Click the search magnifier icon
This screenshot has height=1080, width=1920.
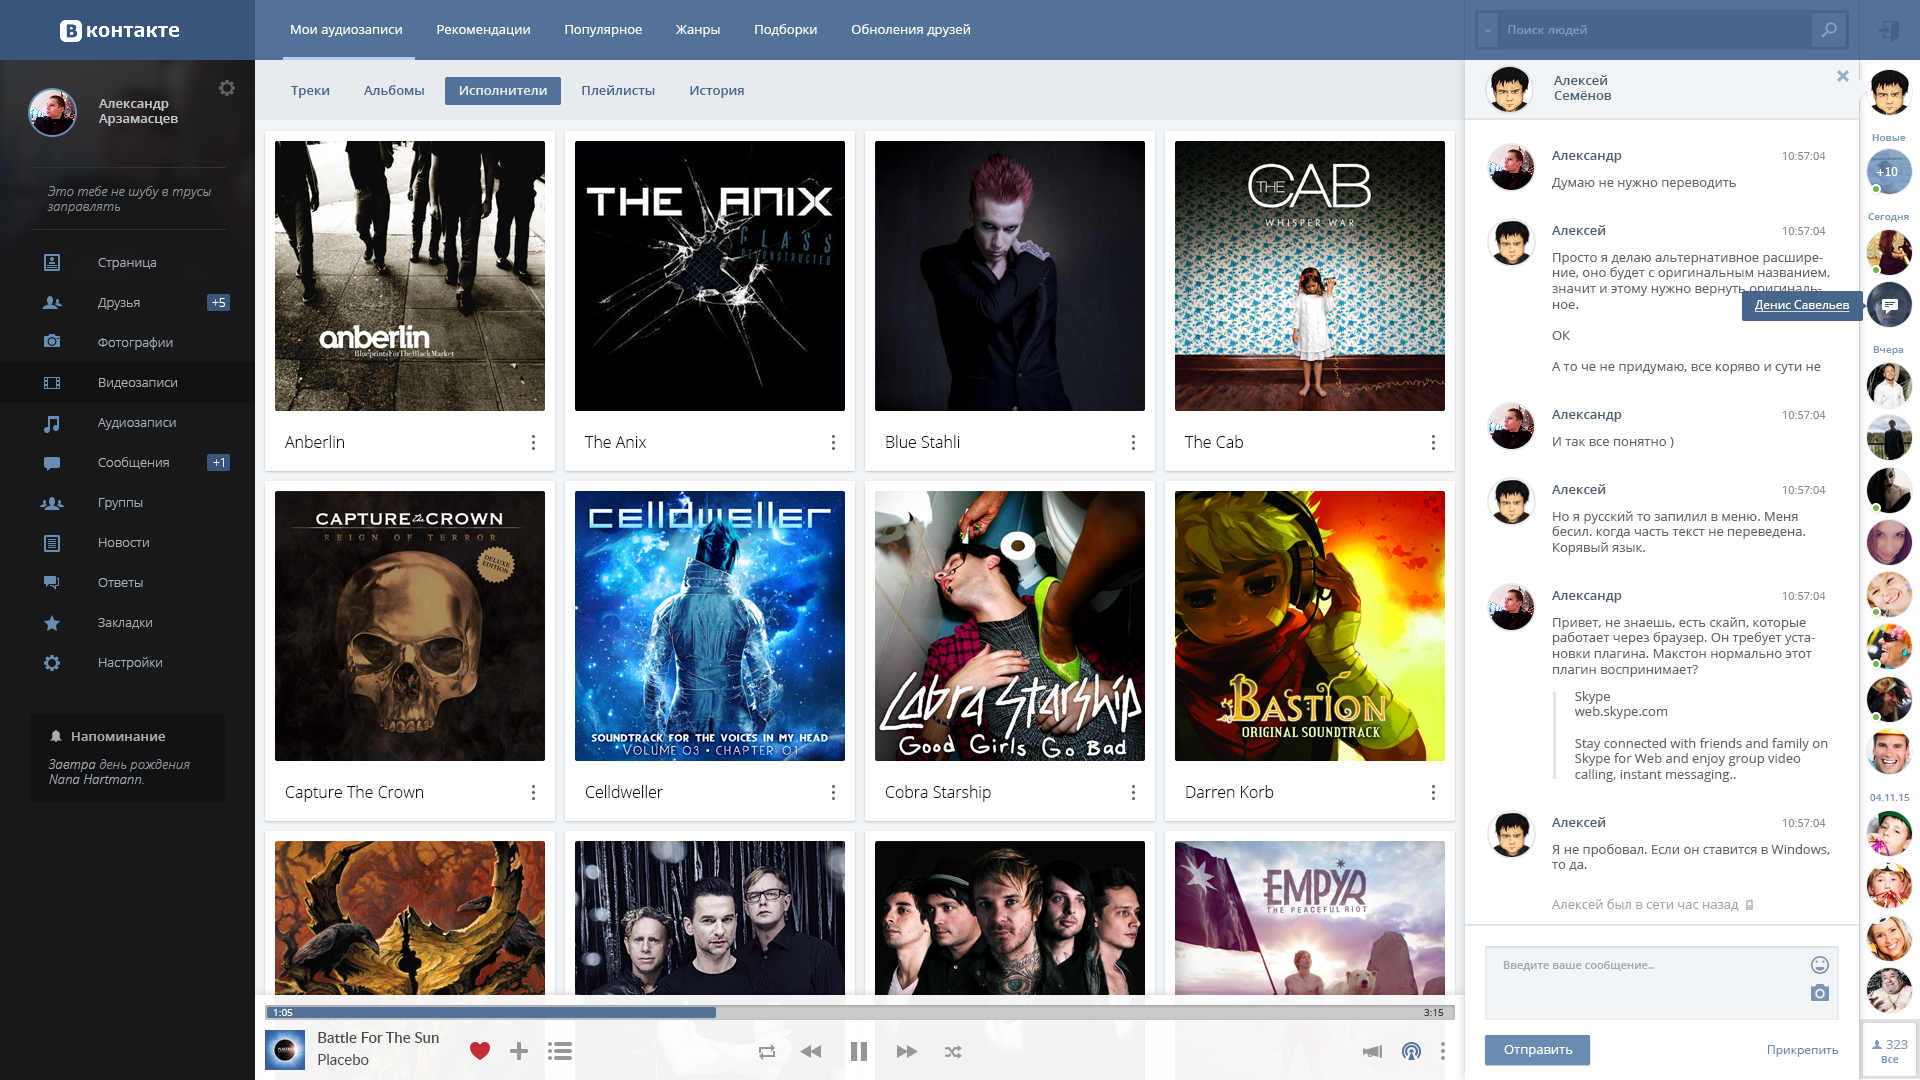1828,30
